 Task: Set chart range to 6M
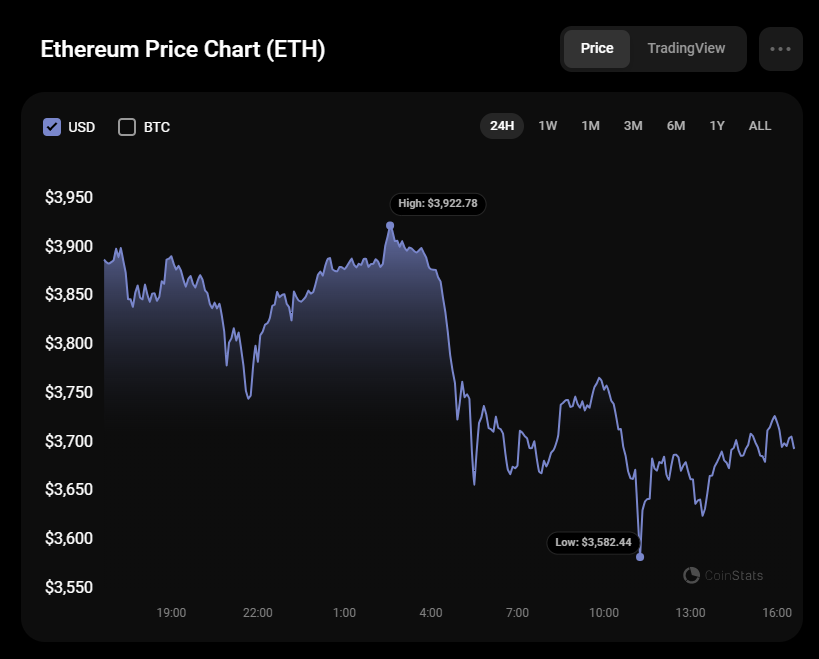click(676, 125)
